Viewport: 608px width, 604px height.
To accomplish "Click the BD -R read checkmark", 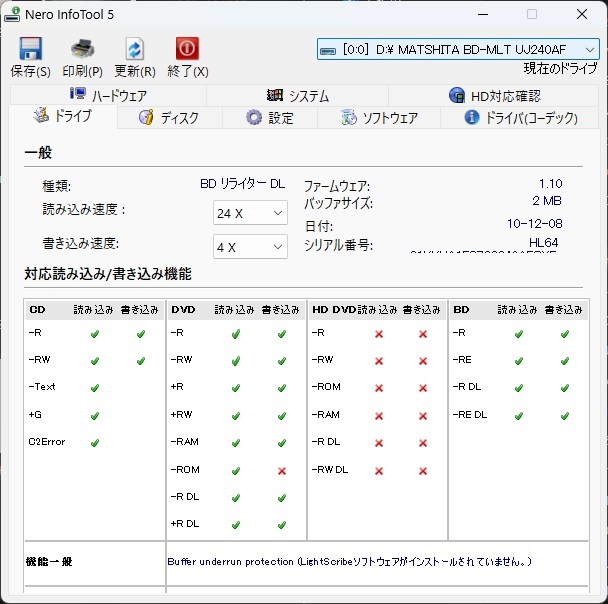I will (519, 334).
